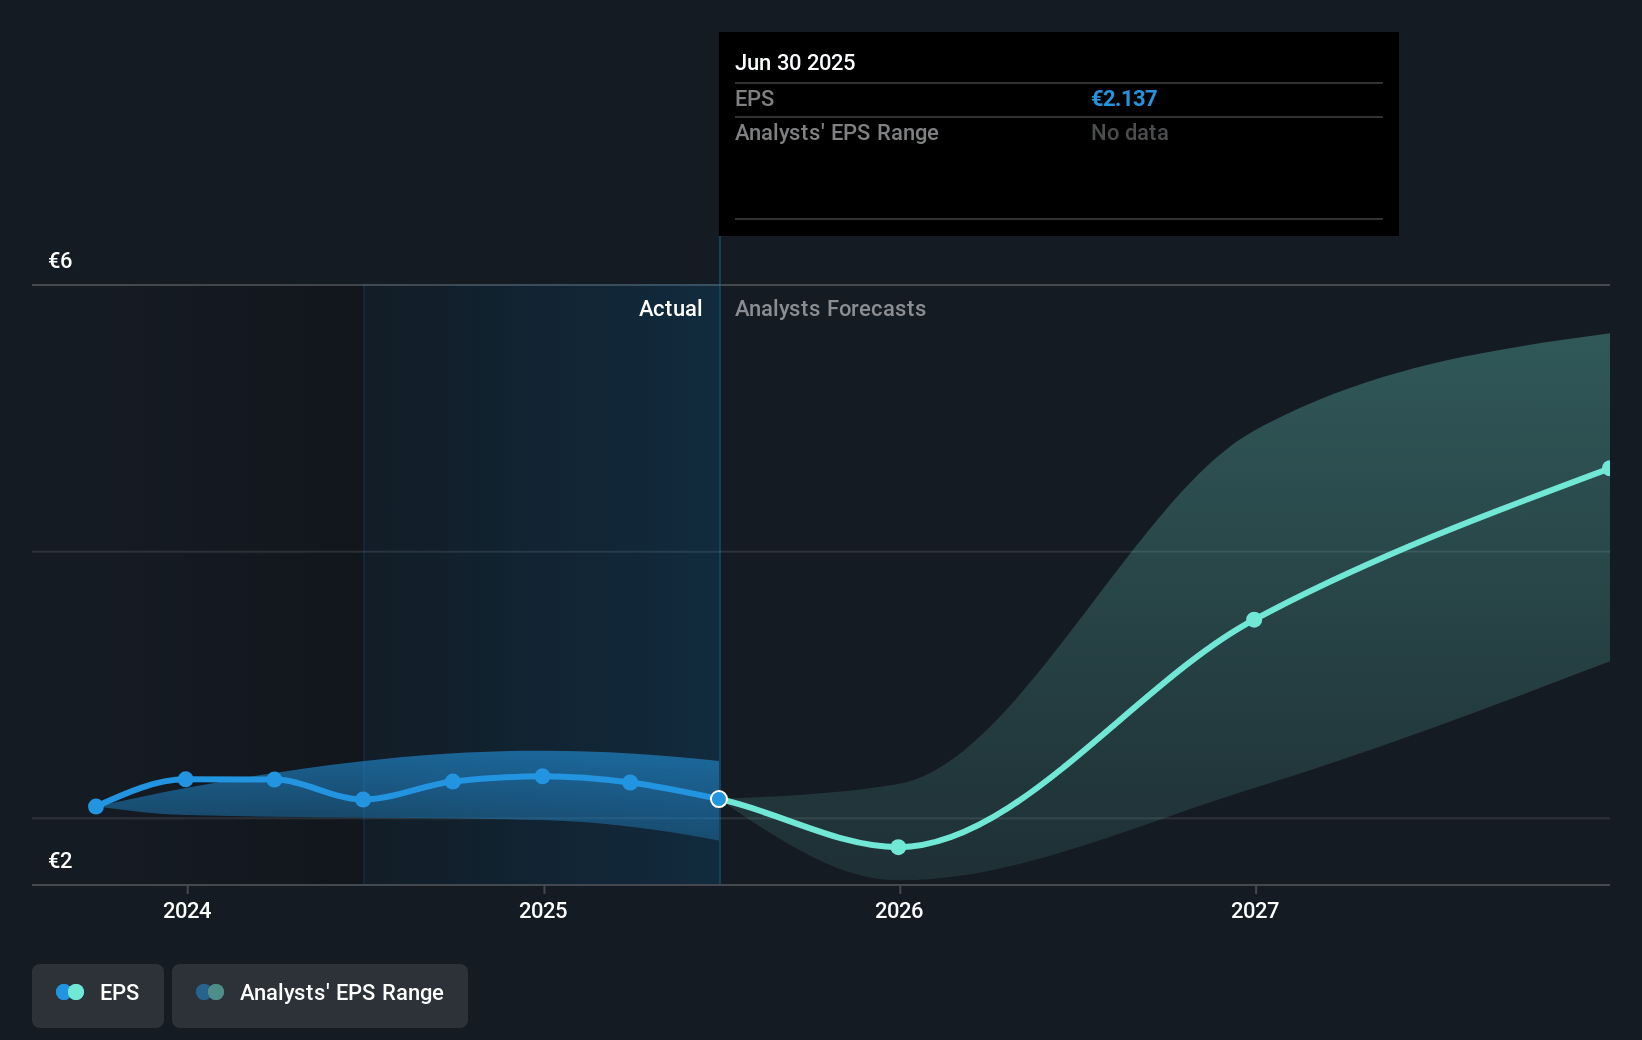Click the 'No data' tooltip value
Viewport: 1642px width, 1040px height.
click(x=1130, y=133)
